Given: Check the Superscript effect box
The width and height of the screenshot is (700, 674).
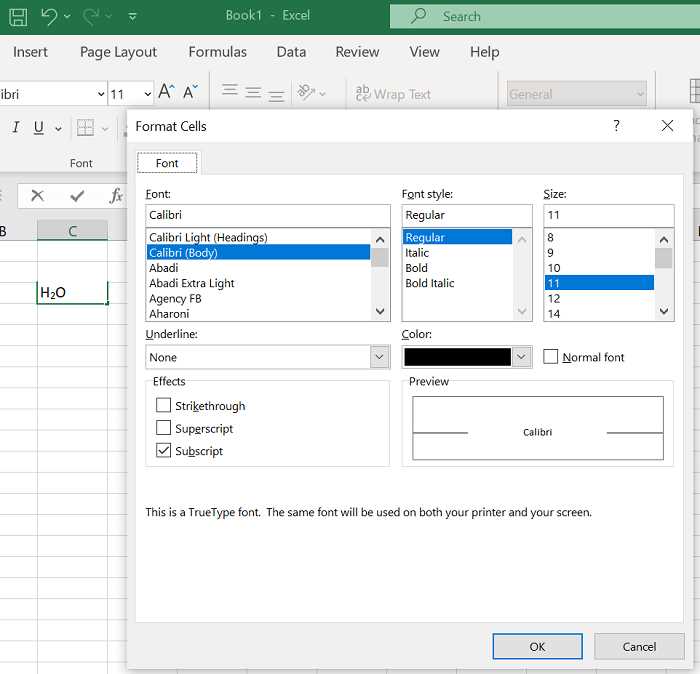Looking at the screenshot, I should [163, 428].
